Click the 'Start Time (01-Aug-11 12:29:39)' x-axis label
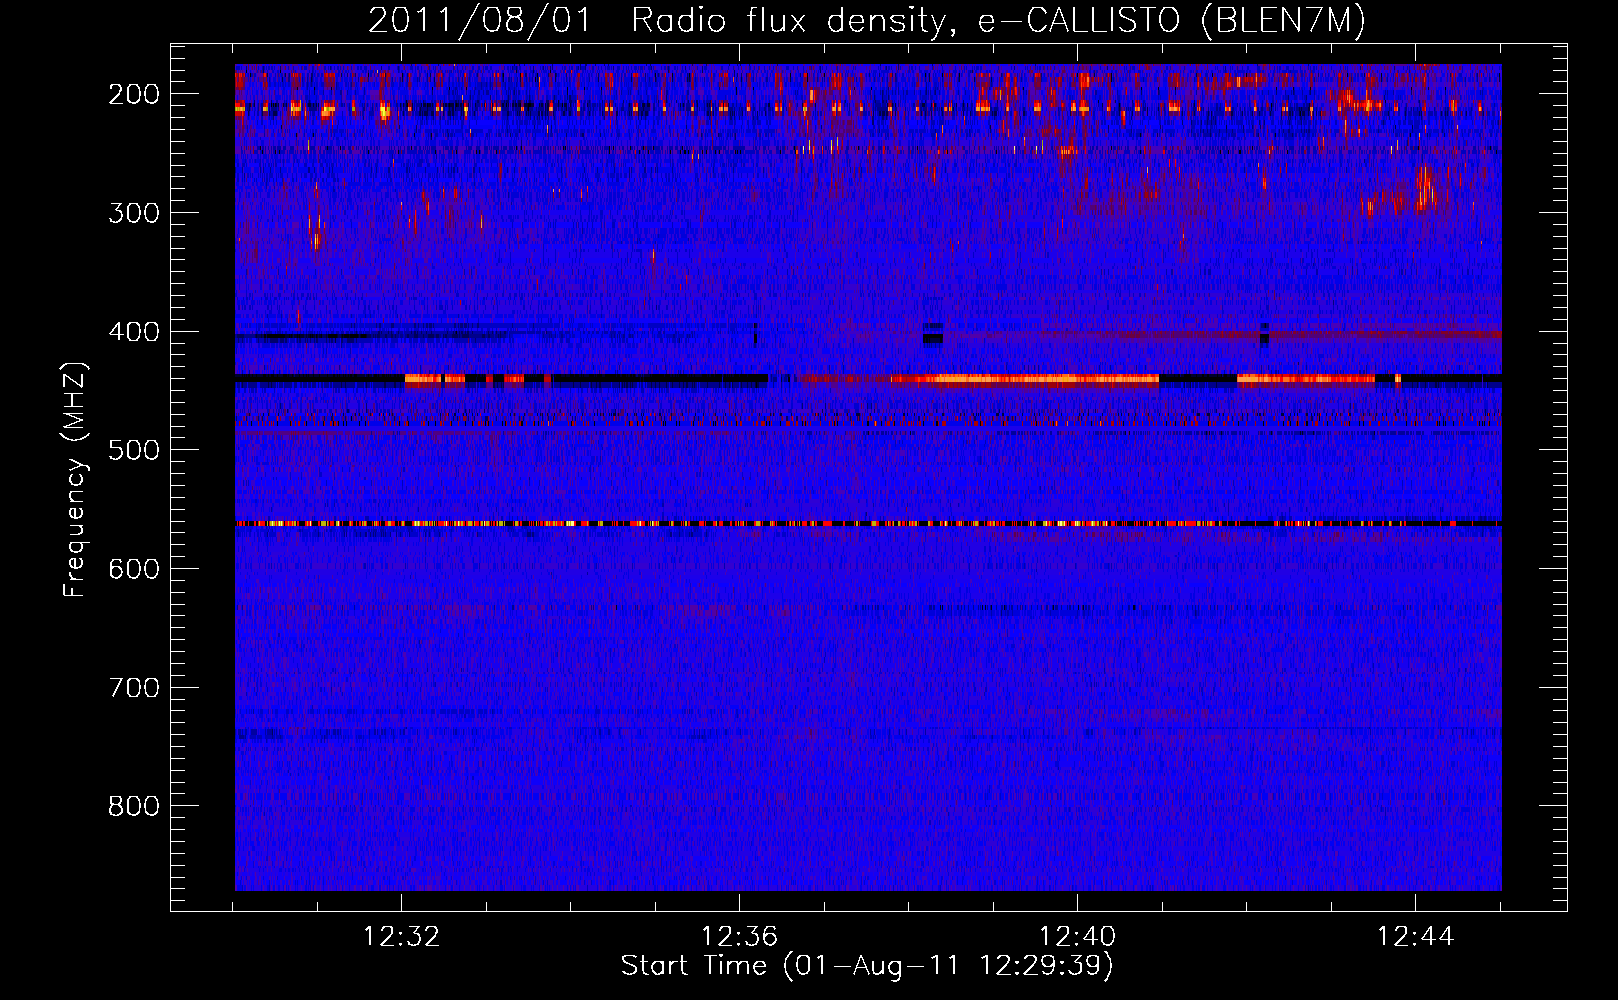Viewport: 1618px width, 1000px height. (867, 966)
